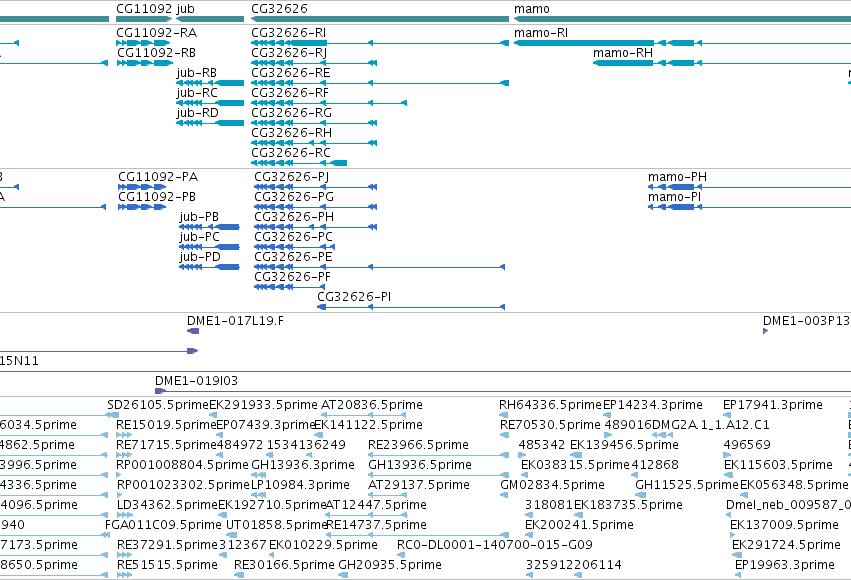Click the jub-RC transcript label
The image size is (851, 580).
[x=197, y=93]
